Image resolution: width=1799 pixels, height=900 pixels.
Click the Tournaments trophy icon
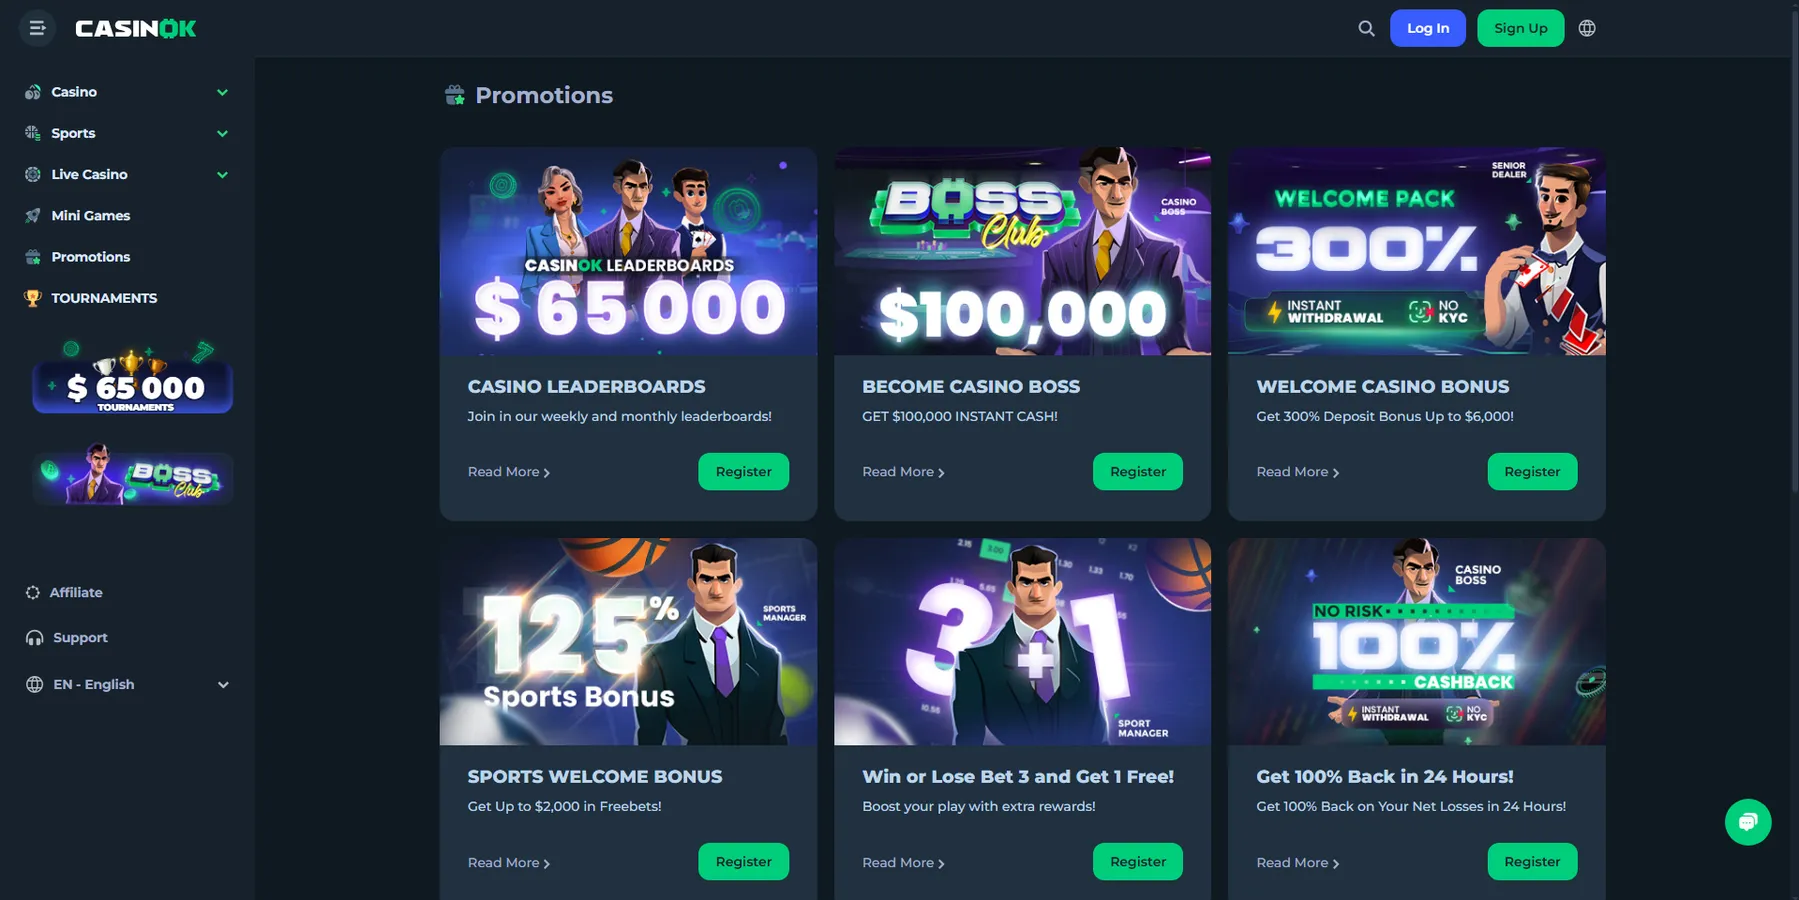[x=33, y=298]
